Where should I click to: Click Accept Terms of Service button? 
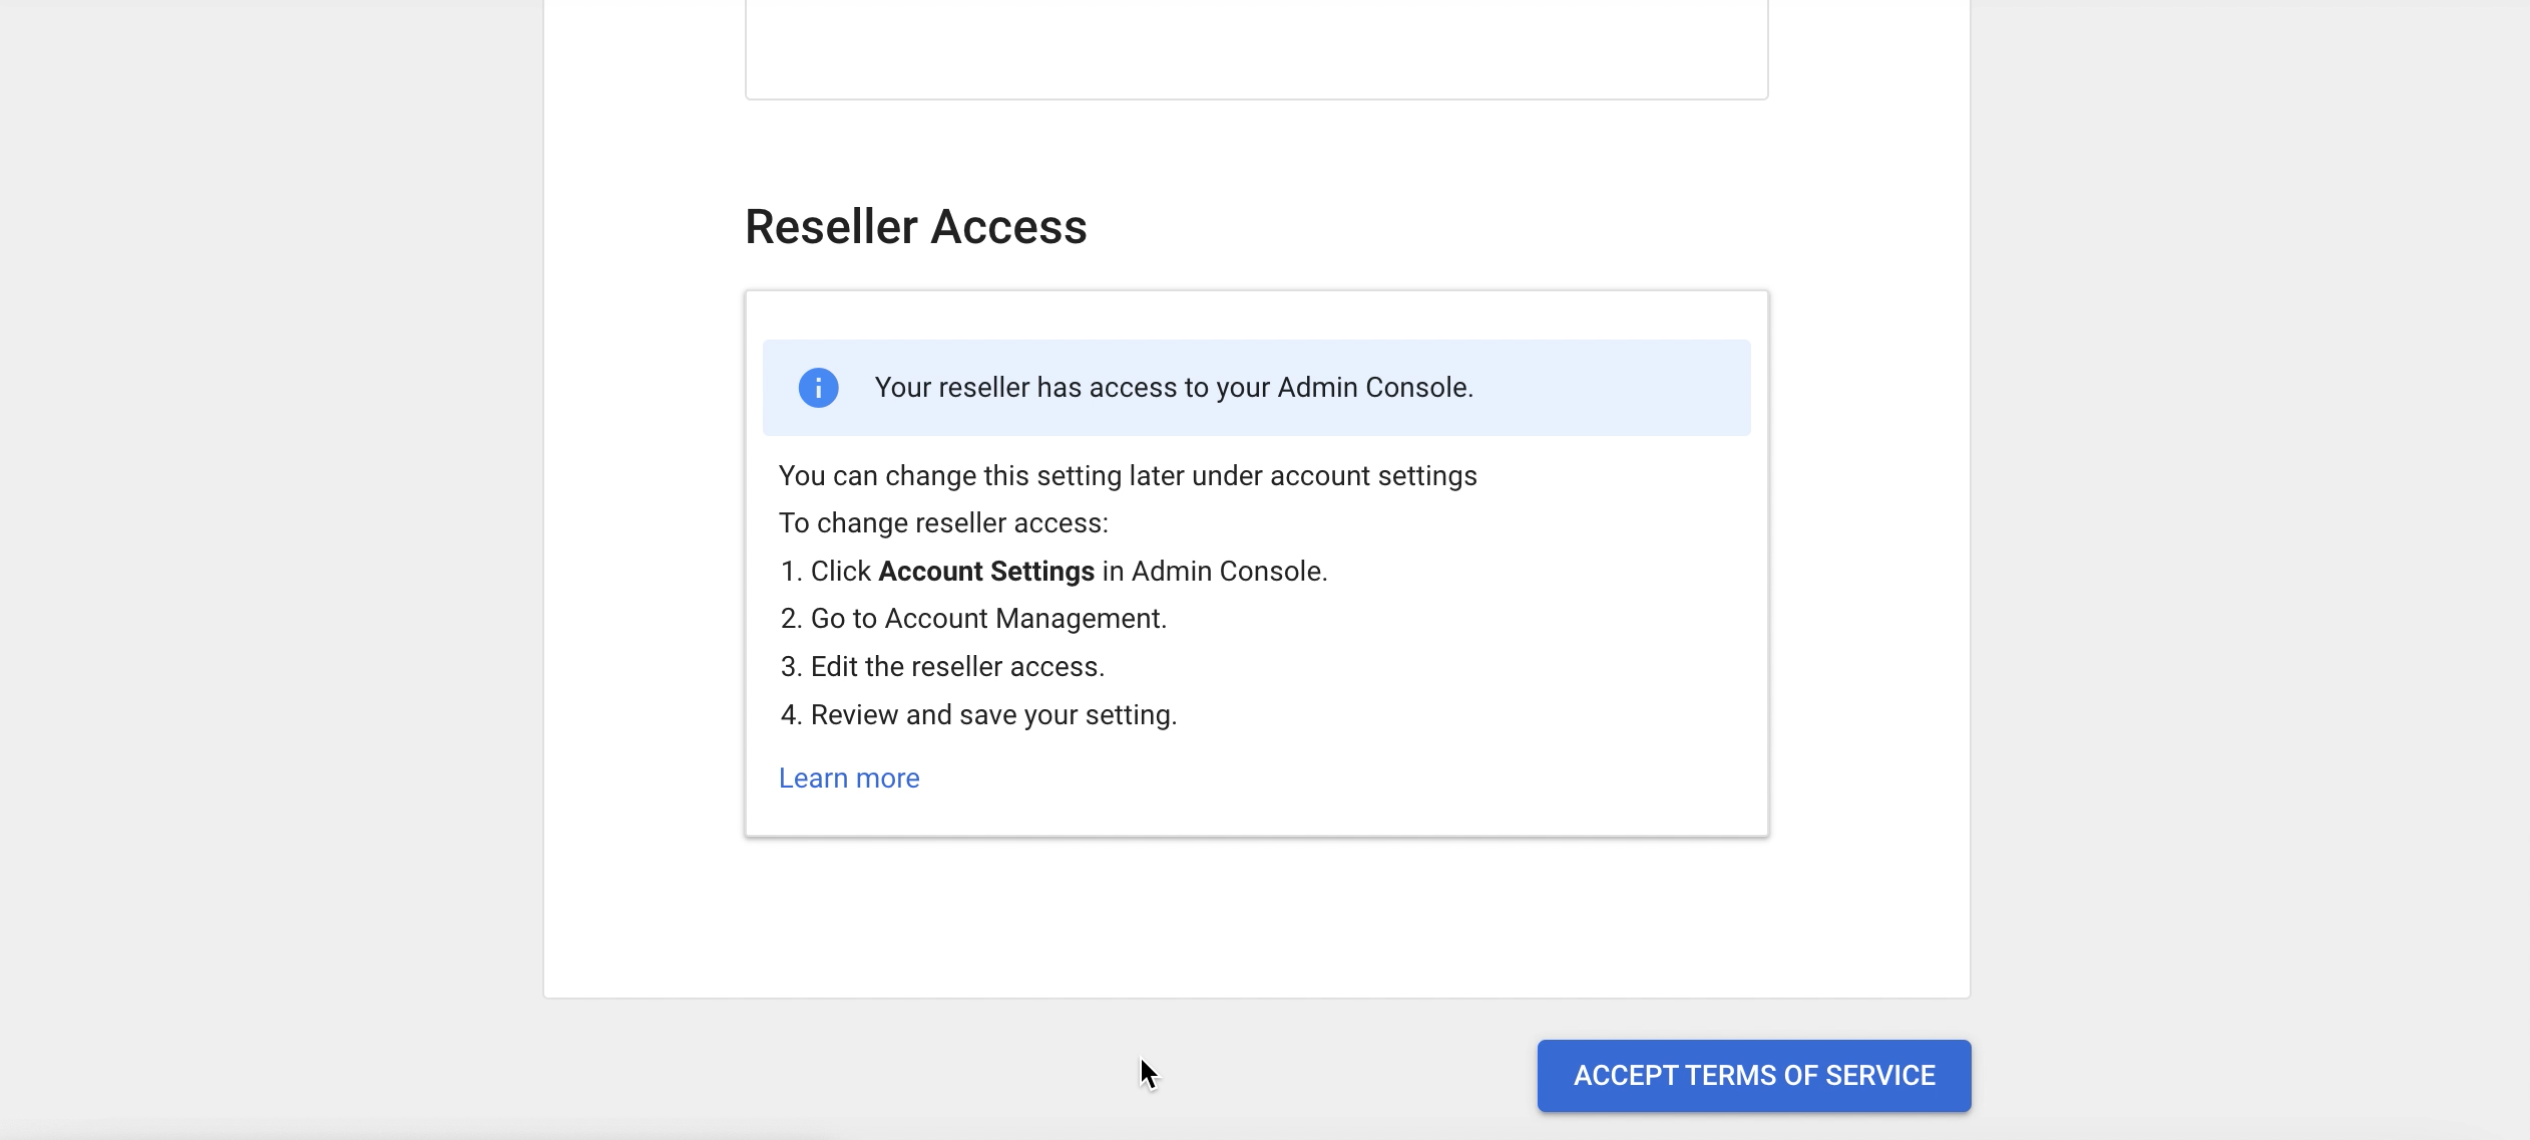pyautogui.click(x=1754, y=1075)
